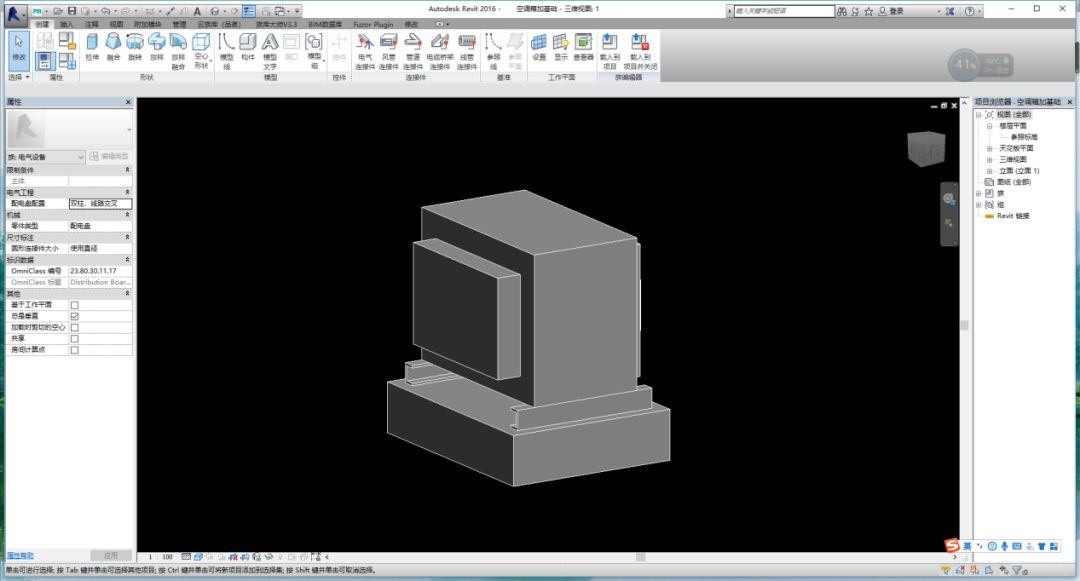Image resolution: width=1080 pixels, height=581 pixels.
Task: Select the 融合 (Blend) tool
Action: pyautogui.click(x=113, y=49)
